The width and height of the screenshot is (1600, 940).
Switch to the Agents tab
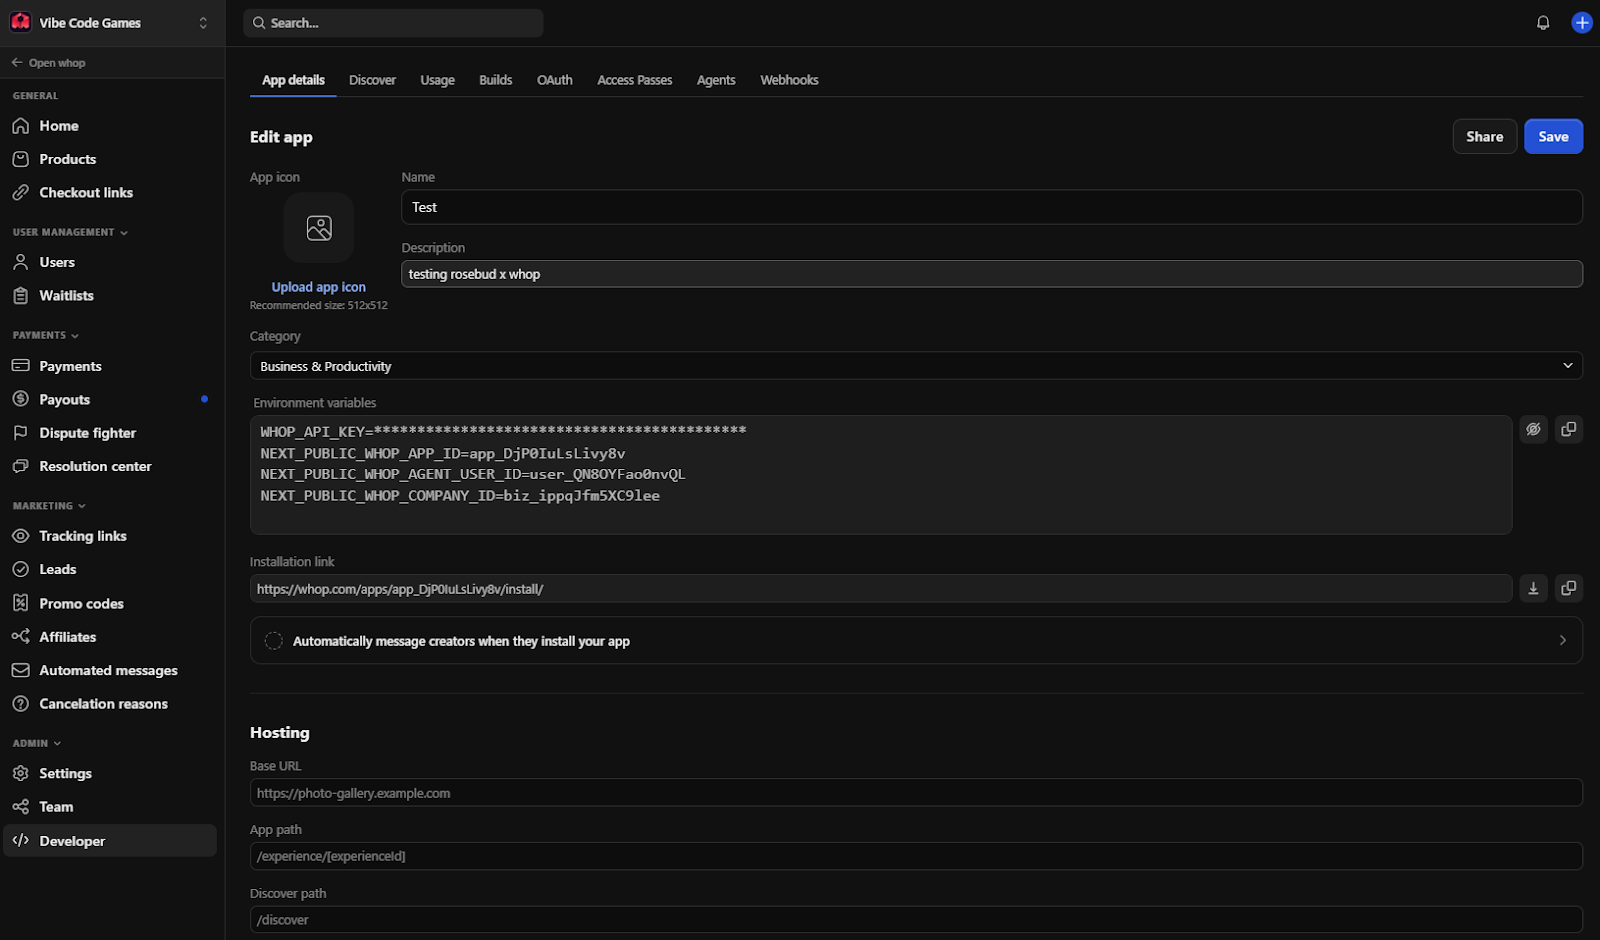click(716, 80)
